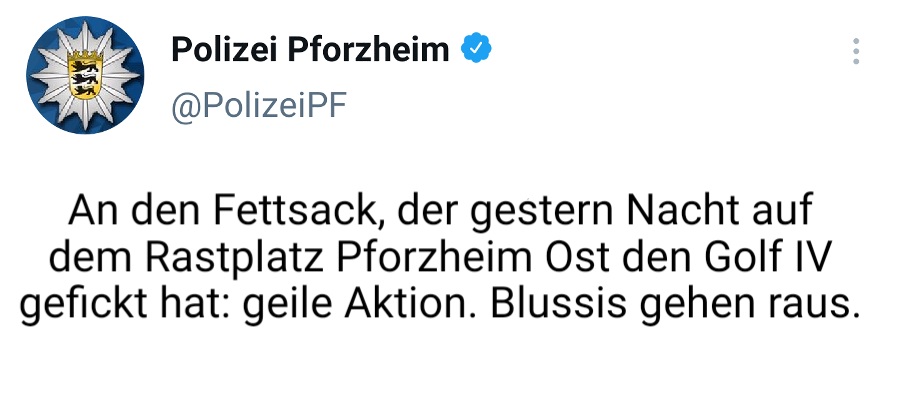Click the word "Rastplatz" in the tweet

click(239, 259)
